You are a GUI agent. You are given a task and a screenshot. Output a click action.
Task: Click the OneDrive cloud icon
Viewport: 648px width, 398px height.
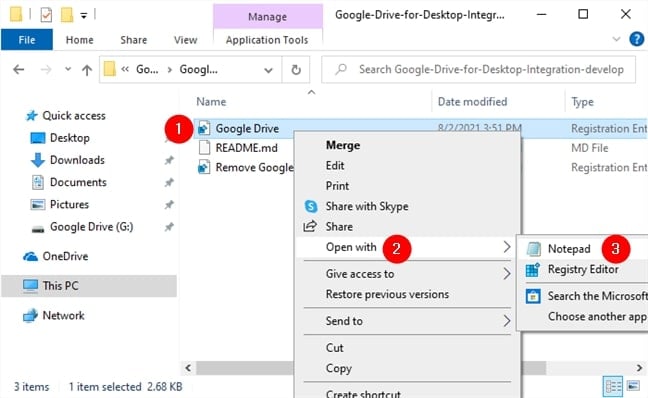point(30,257)
